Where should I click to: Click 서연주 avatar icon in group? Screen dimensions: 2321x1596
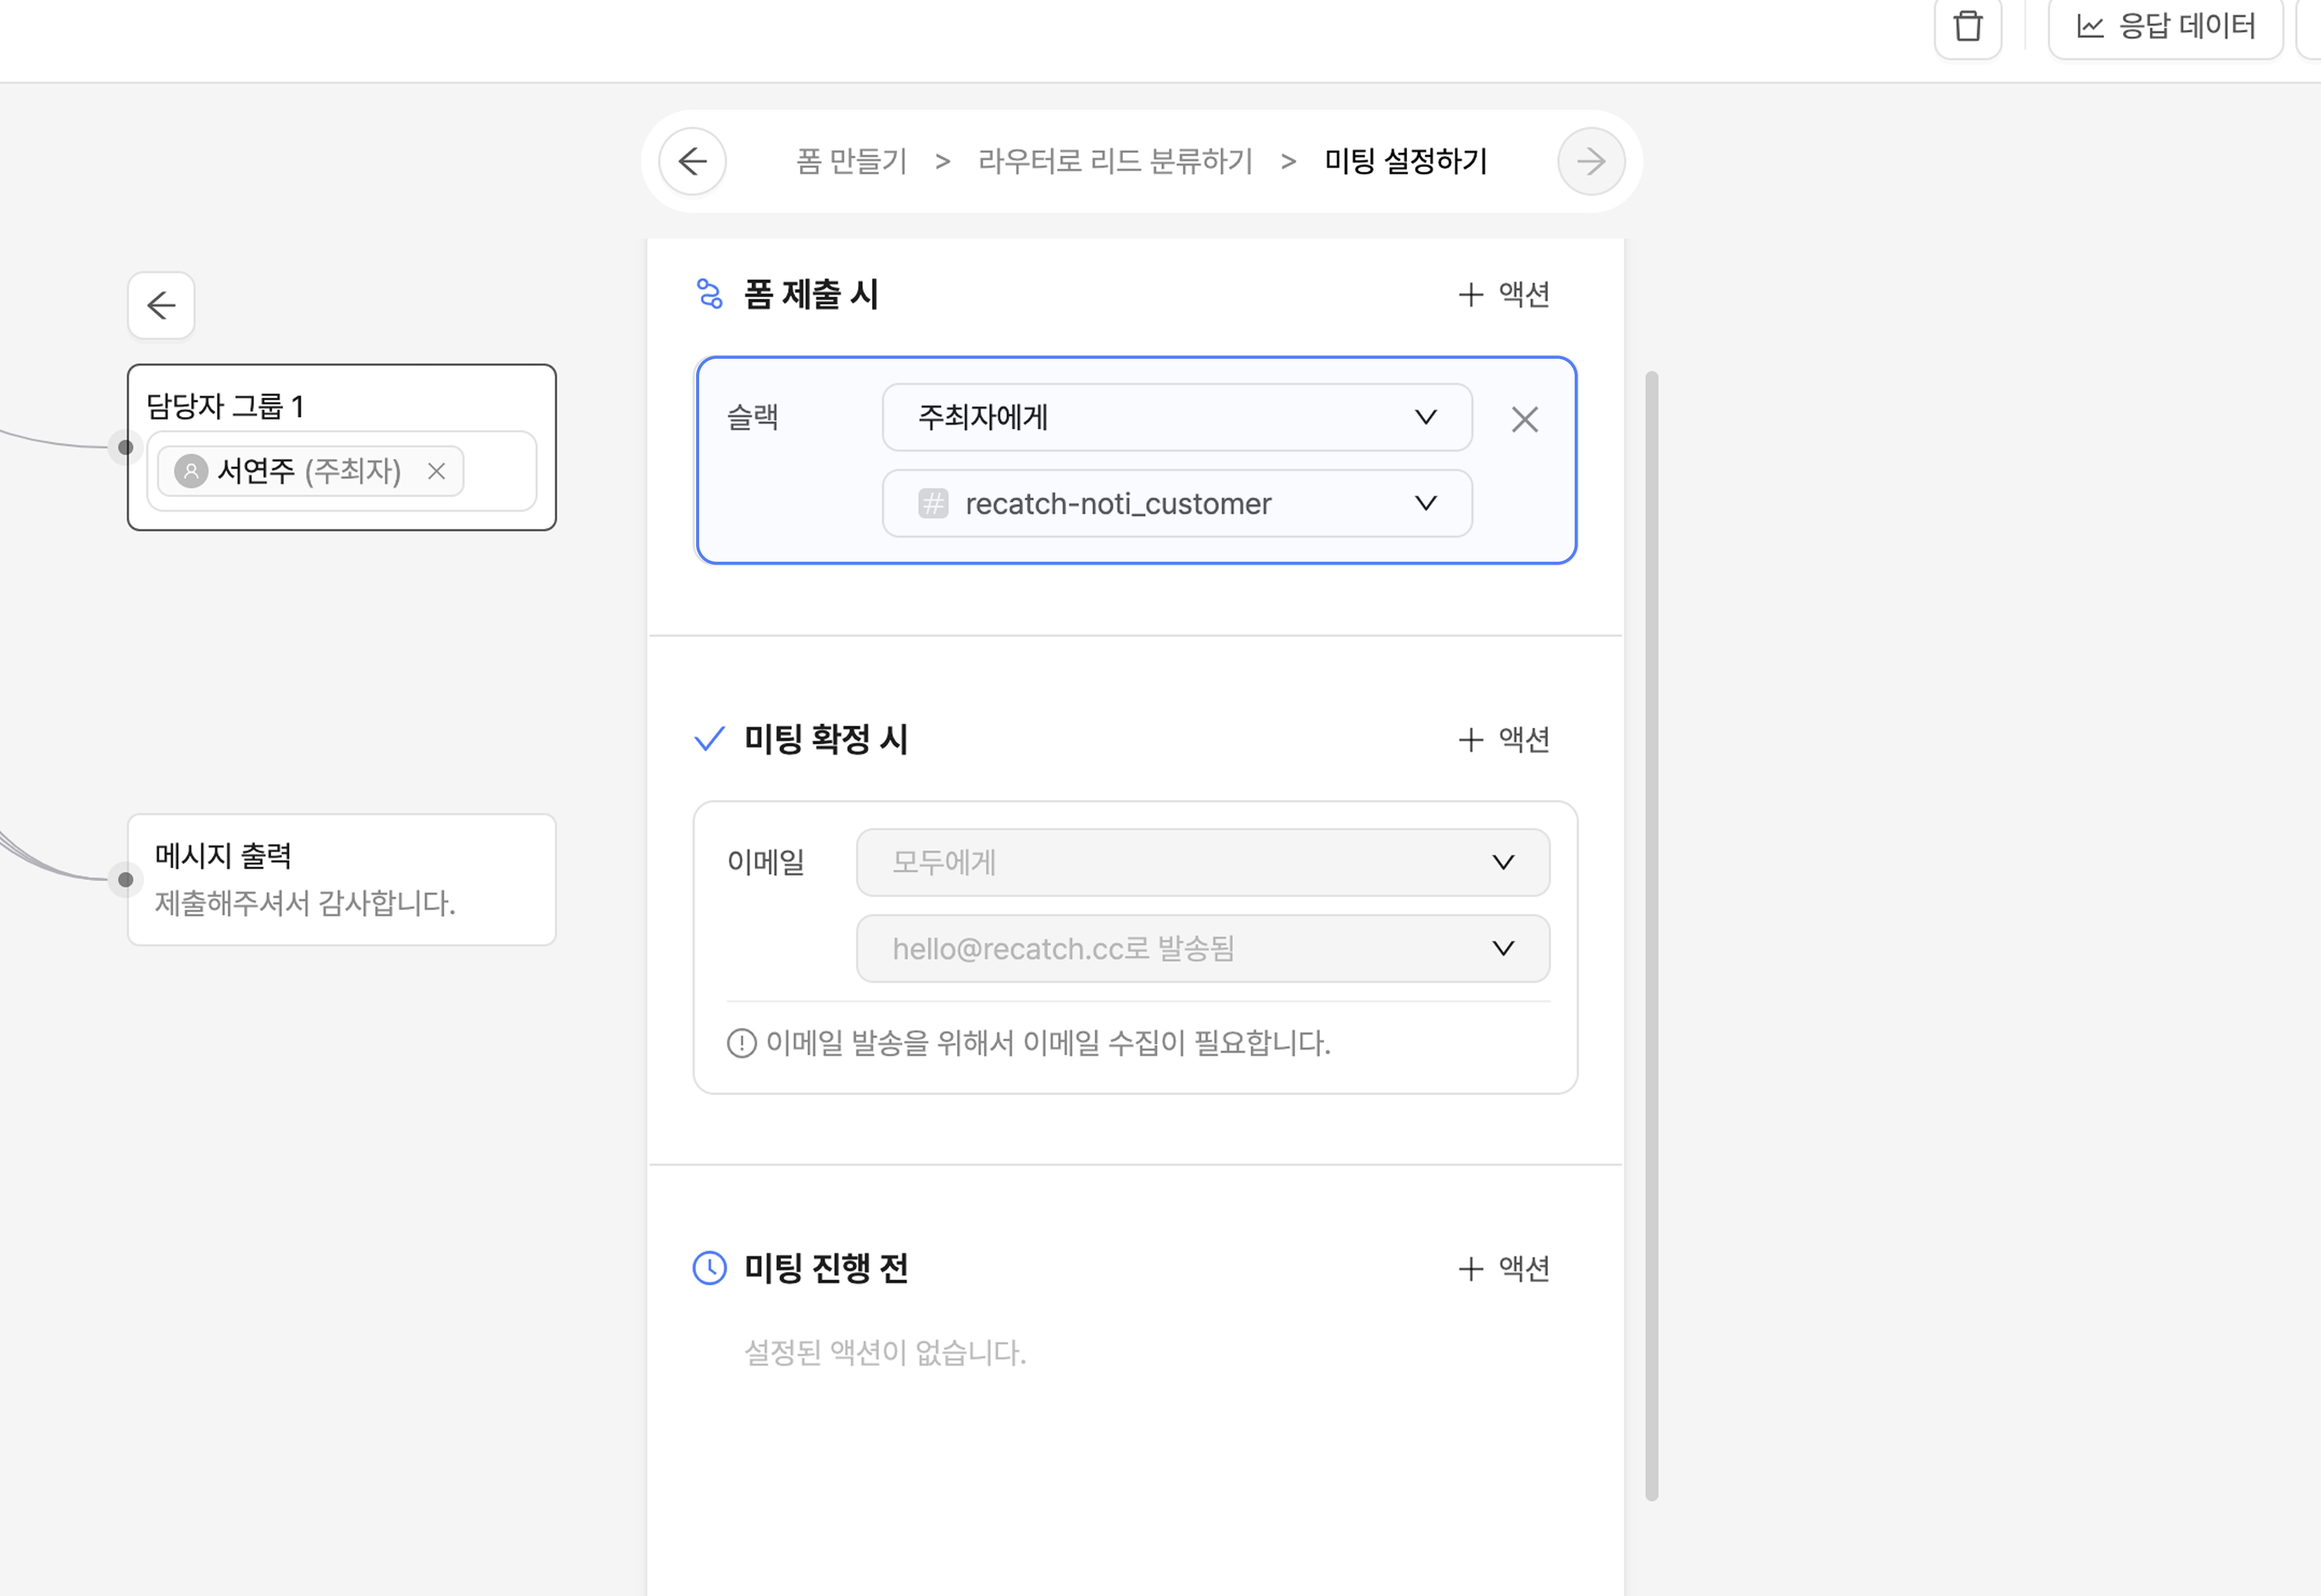pos(191,471)
